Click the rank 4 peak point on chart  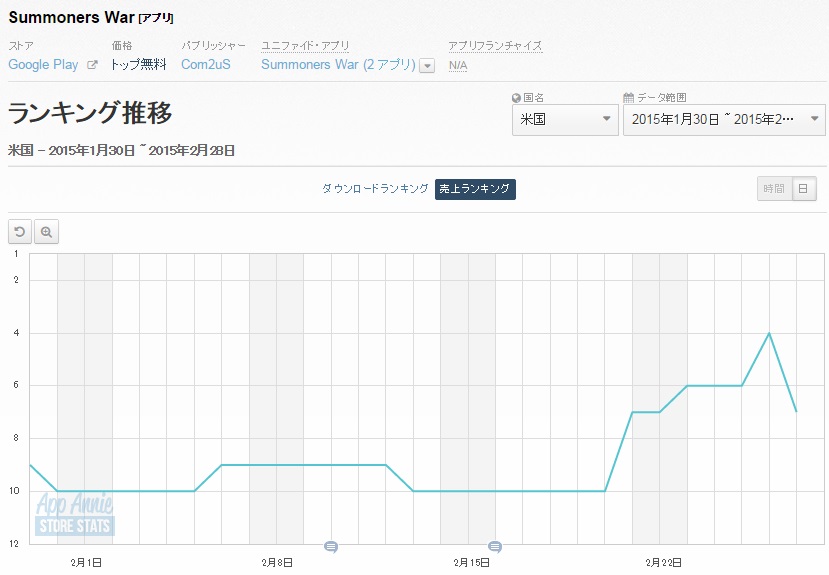[x=769, y=333]
